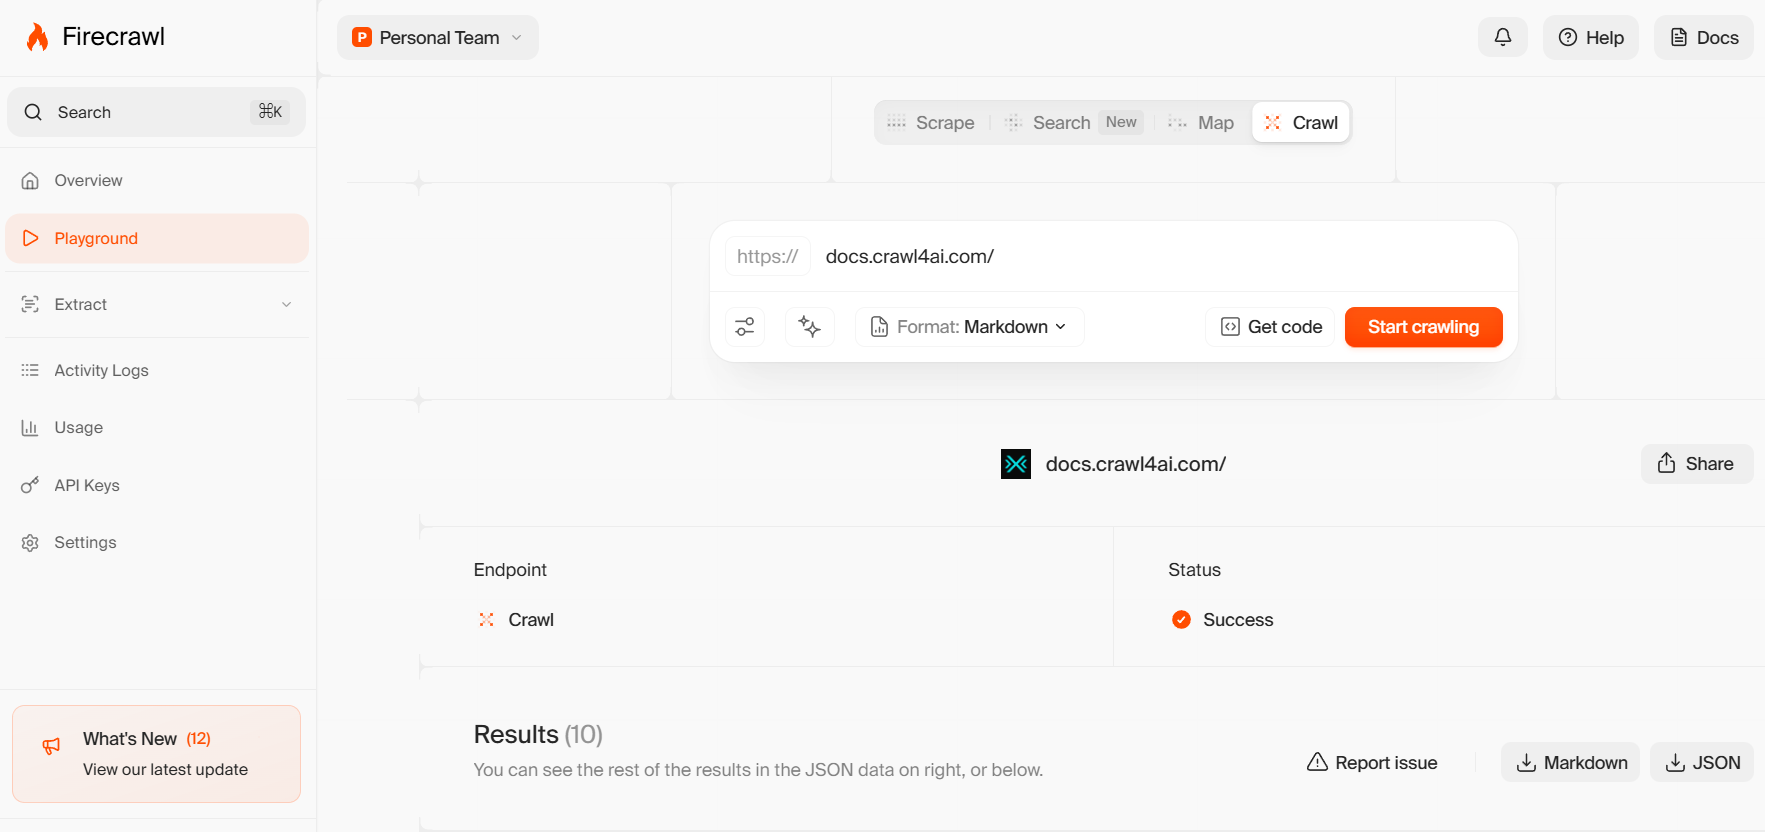
Task: Open the Help button
Action: click(x=1590, y=38)
